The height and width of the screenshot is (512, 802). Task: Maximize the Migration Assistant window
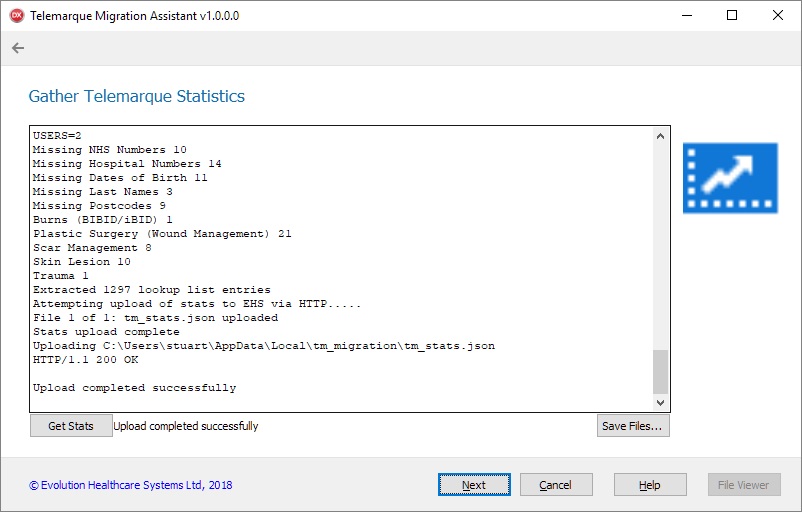[732, 16]
